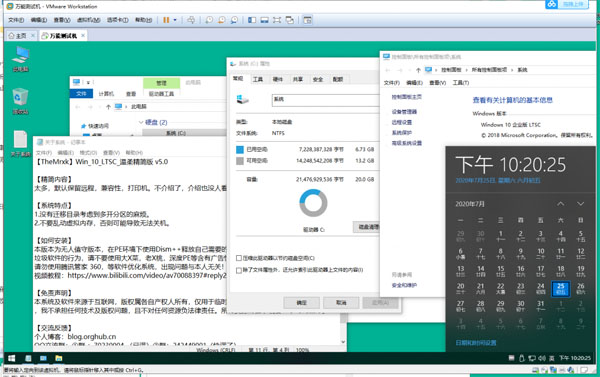Open the snapshot manager toolbar icon
600x377 pixels.
click(234, 20)
